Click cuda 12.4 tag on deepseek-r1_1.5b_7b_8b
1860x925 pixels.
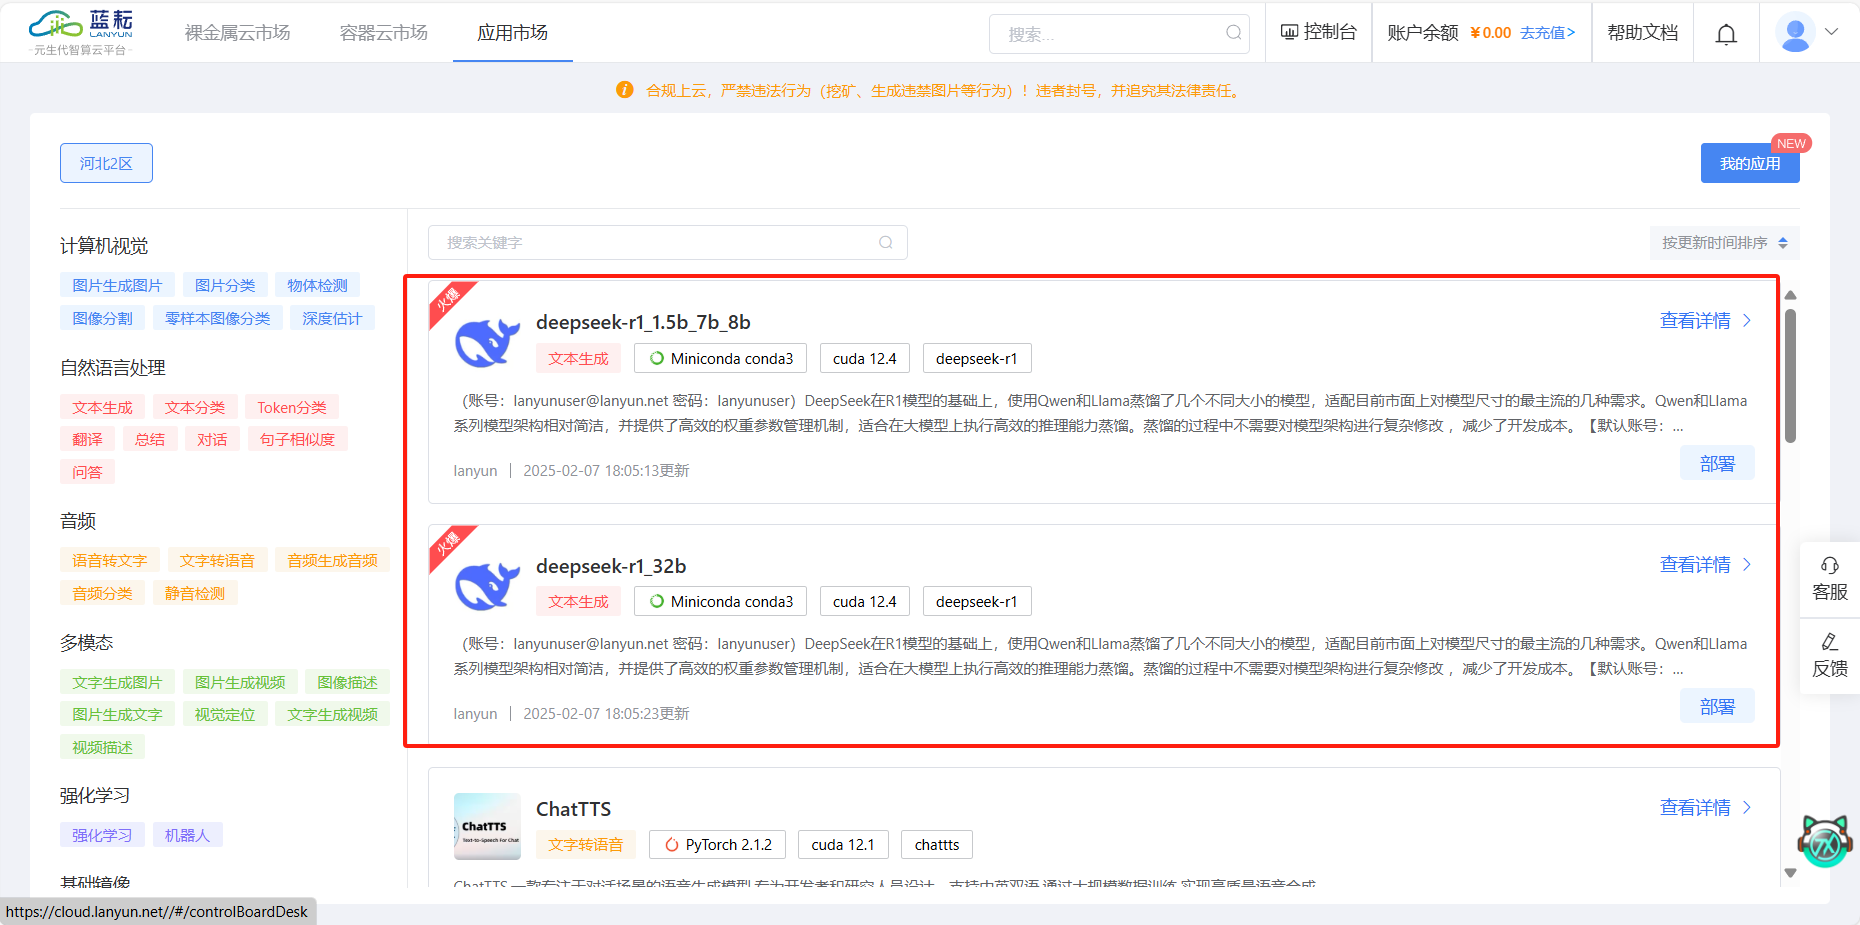[x=864, y=358]
